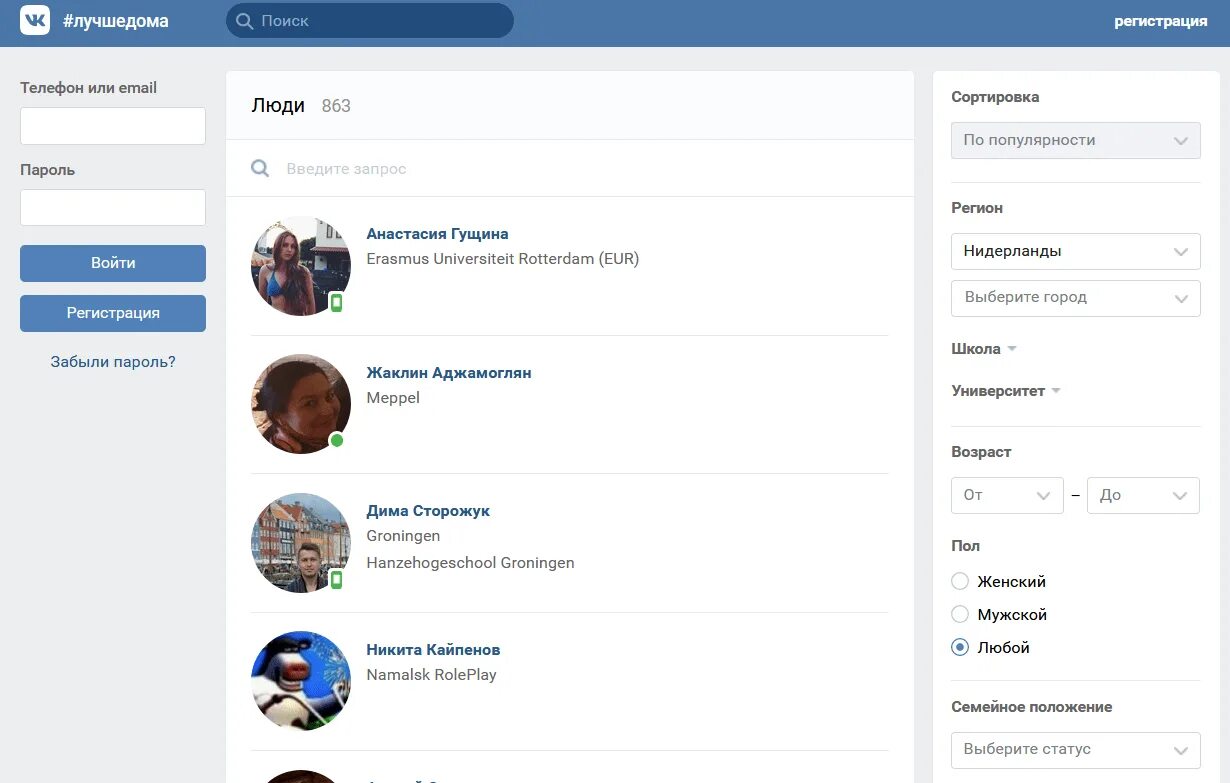Expand the Университет filter section

point(1006,391)
